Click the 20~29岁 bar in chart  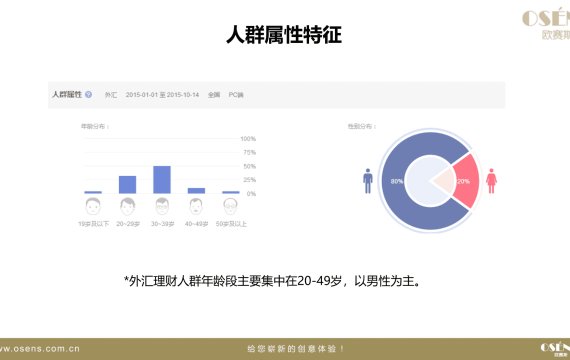[x=128, y=185]
